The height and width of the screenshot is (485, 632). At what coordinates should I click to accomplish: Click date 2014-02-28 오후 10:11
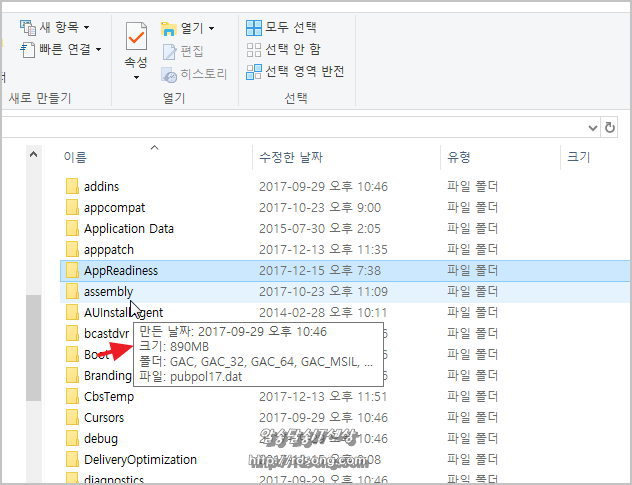tap(323, 312)
